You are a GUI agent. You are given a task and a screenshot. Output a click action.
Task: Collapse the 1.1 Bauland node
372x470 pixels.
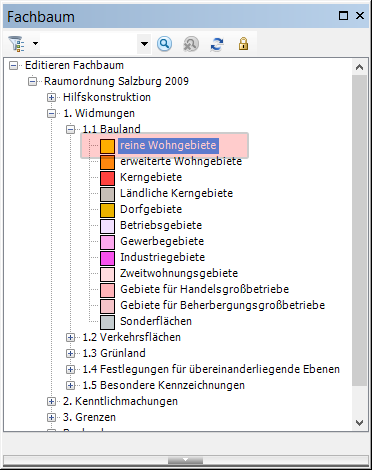tap(70, 129)
